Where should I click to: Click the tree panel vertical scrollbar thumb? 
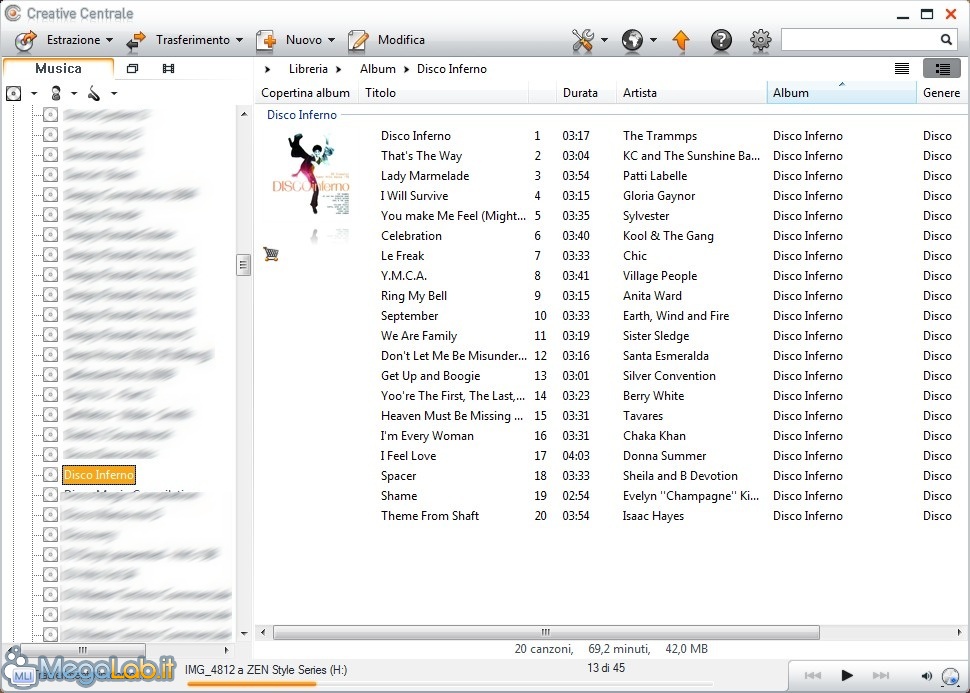pos(243,265)
